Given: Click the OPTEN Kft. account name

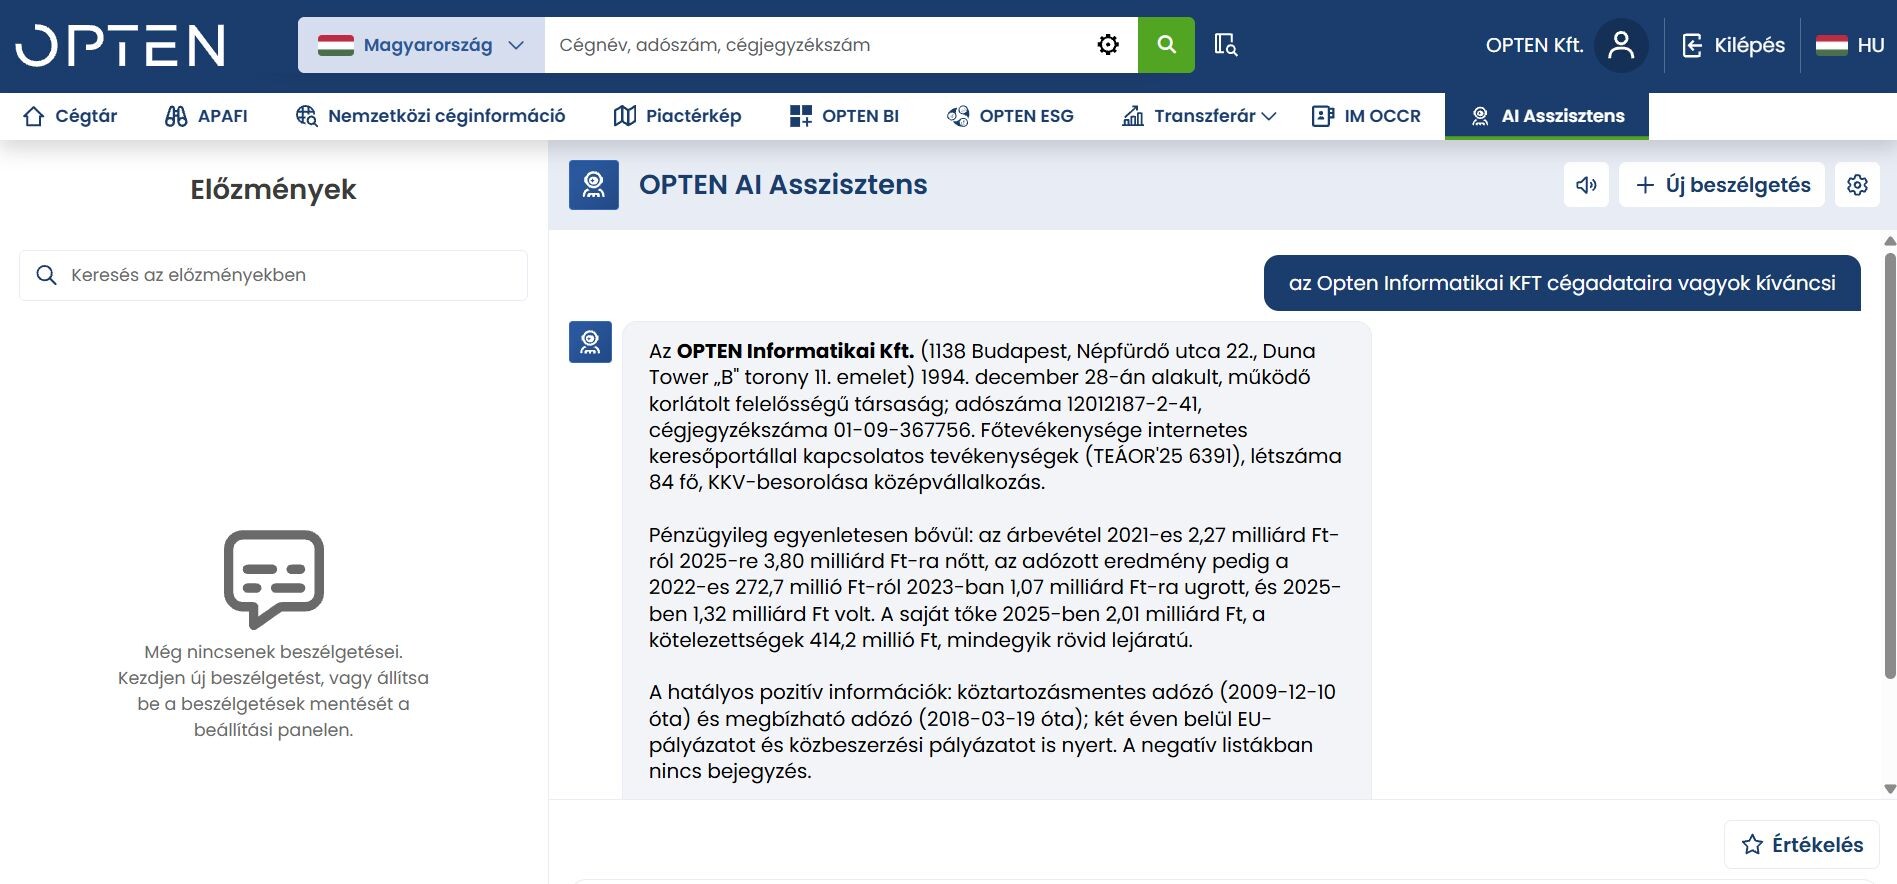Looking at the screenshot, I should [x=1534, y=45].
